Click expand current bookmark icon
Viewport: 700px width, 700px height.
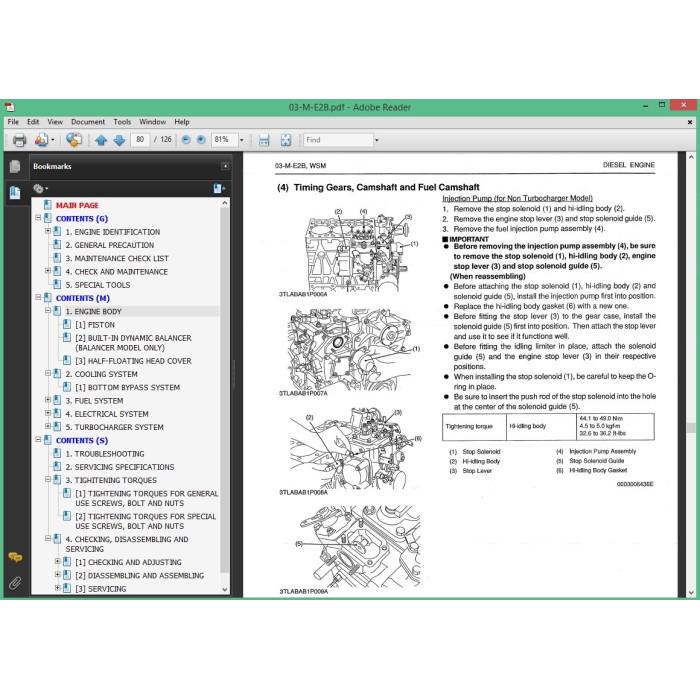[x=219, y=189]
